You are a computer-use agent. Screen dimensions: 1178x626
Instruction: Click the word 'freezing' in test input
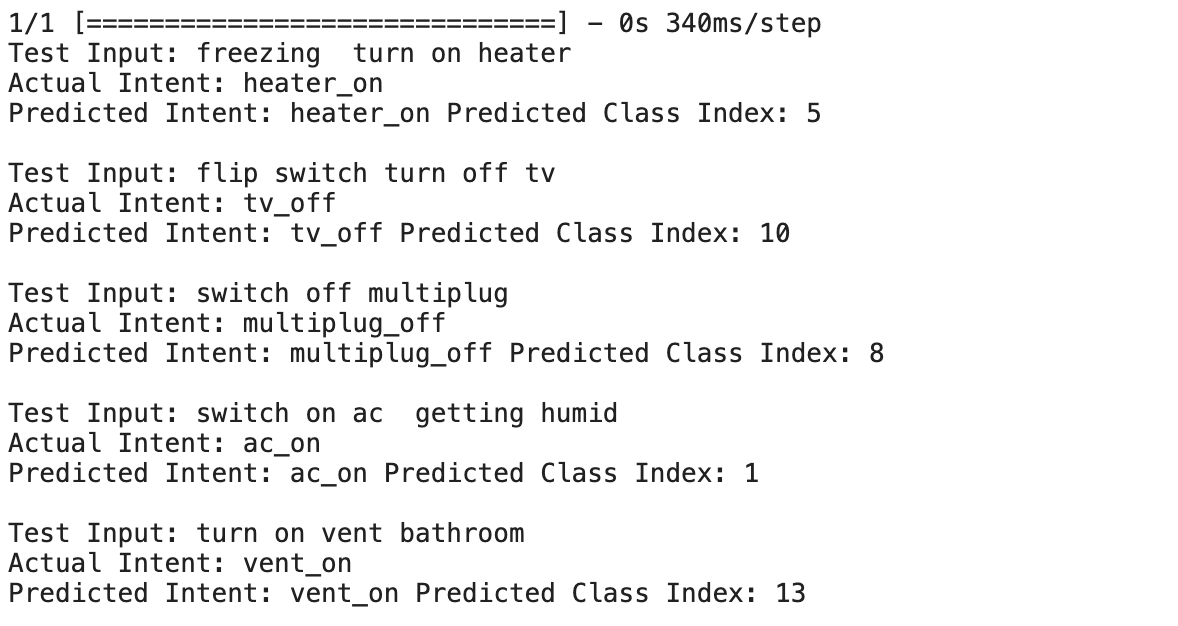pyautogui.click(x=259, y=53)
